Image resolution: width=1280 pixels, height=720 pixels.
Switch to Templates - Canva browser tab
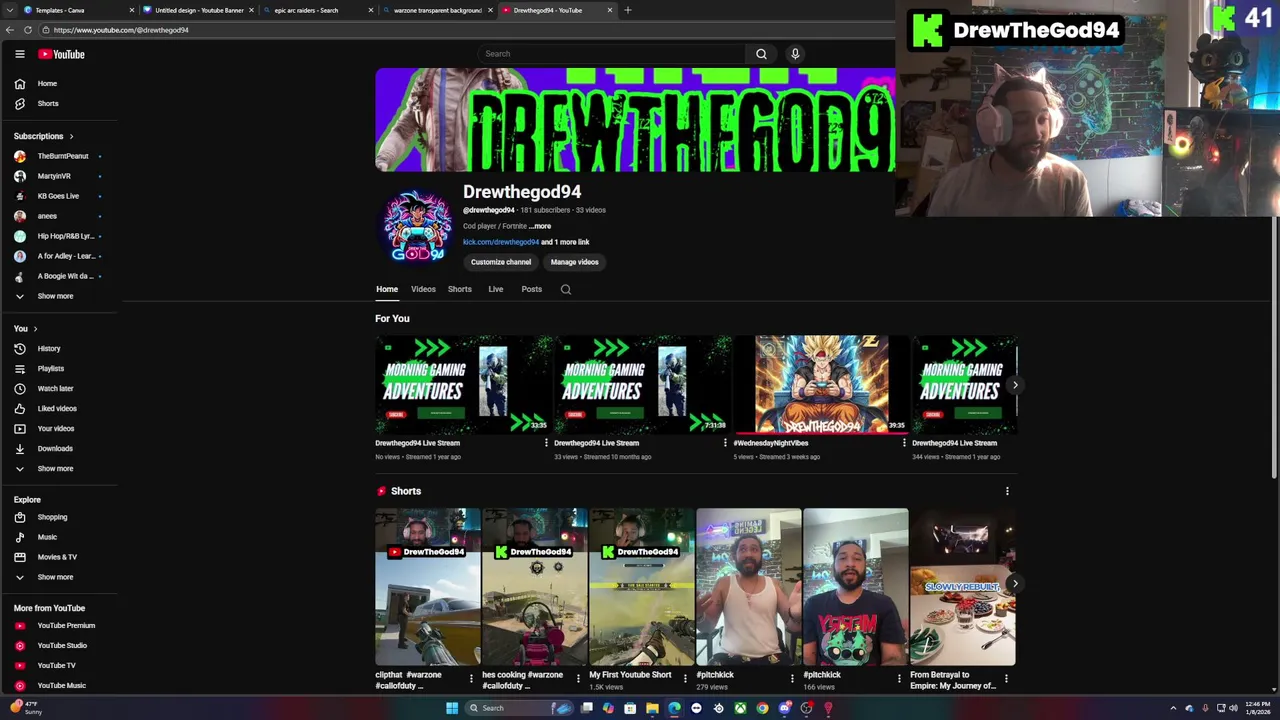78,10
